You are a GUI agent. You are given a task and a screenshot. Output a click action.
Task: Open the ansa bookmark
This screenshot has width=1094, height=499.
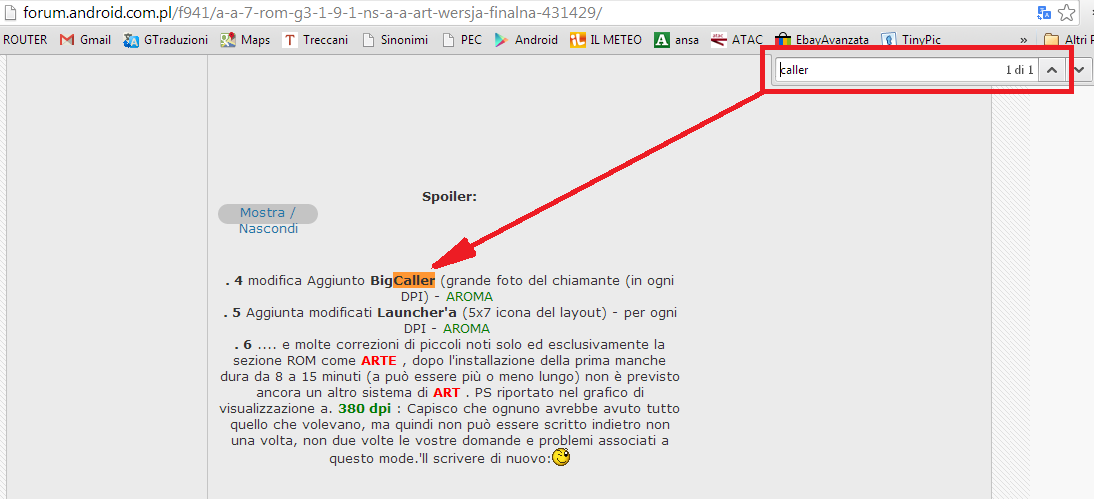pos(677,40)
